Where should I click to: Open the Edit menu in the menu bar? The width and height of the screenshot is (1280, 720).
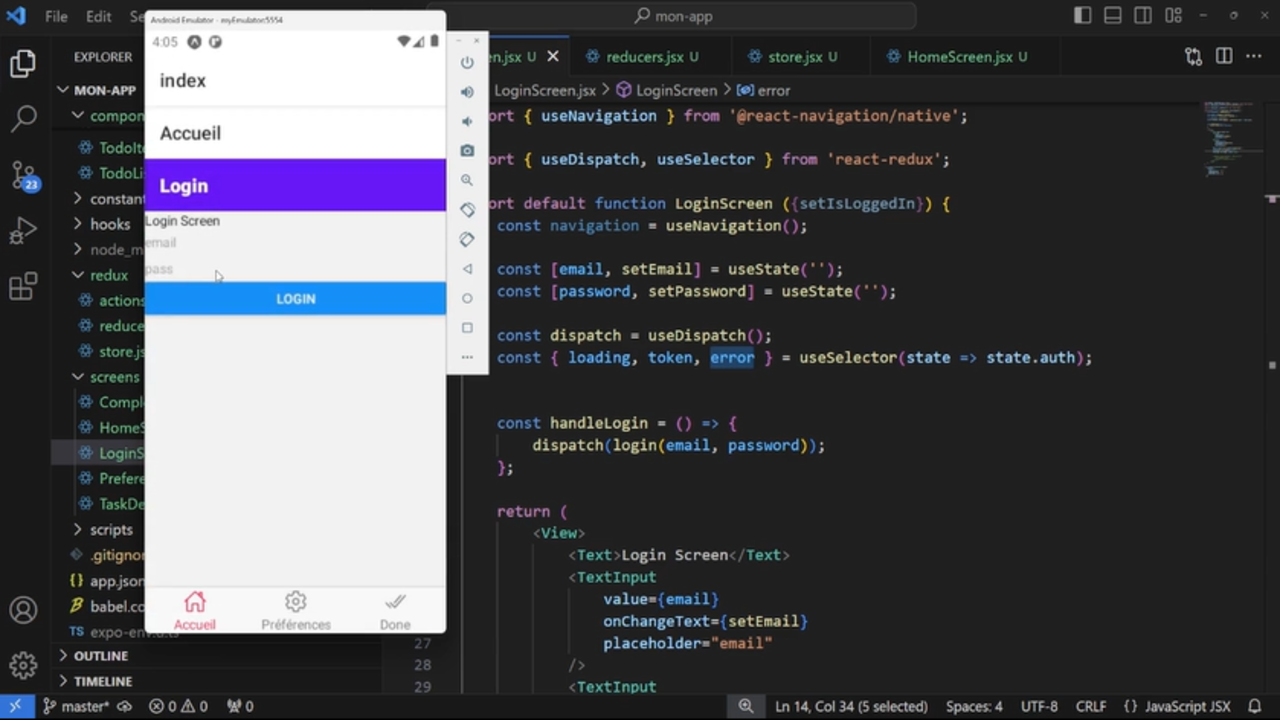tap(97, 16)
